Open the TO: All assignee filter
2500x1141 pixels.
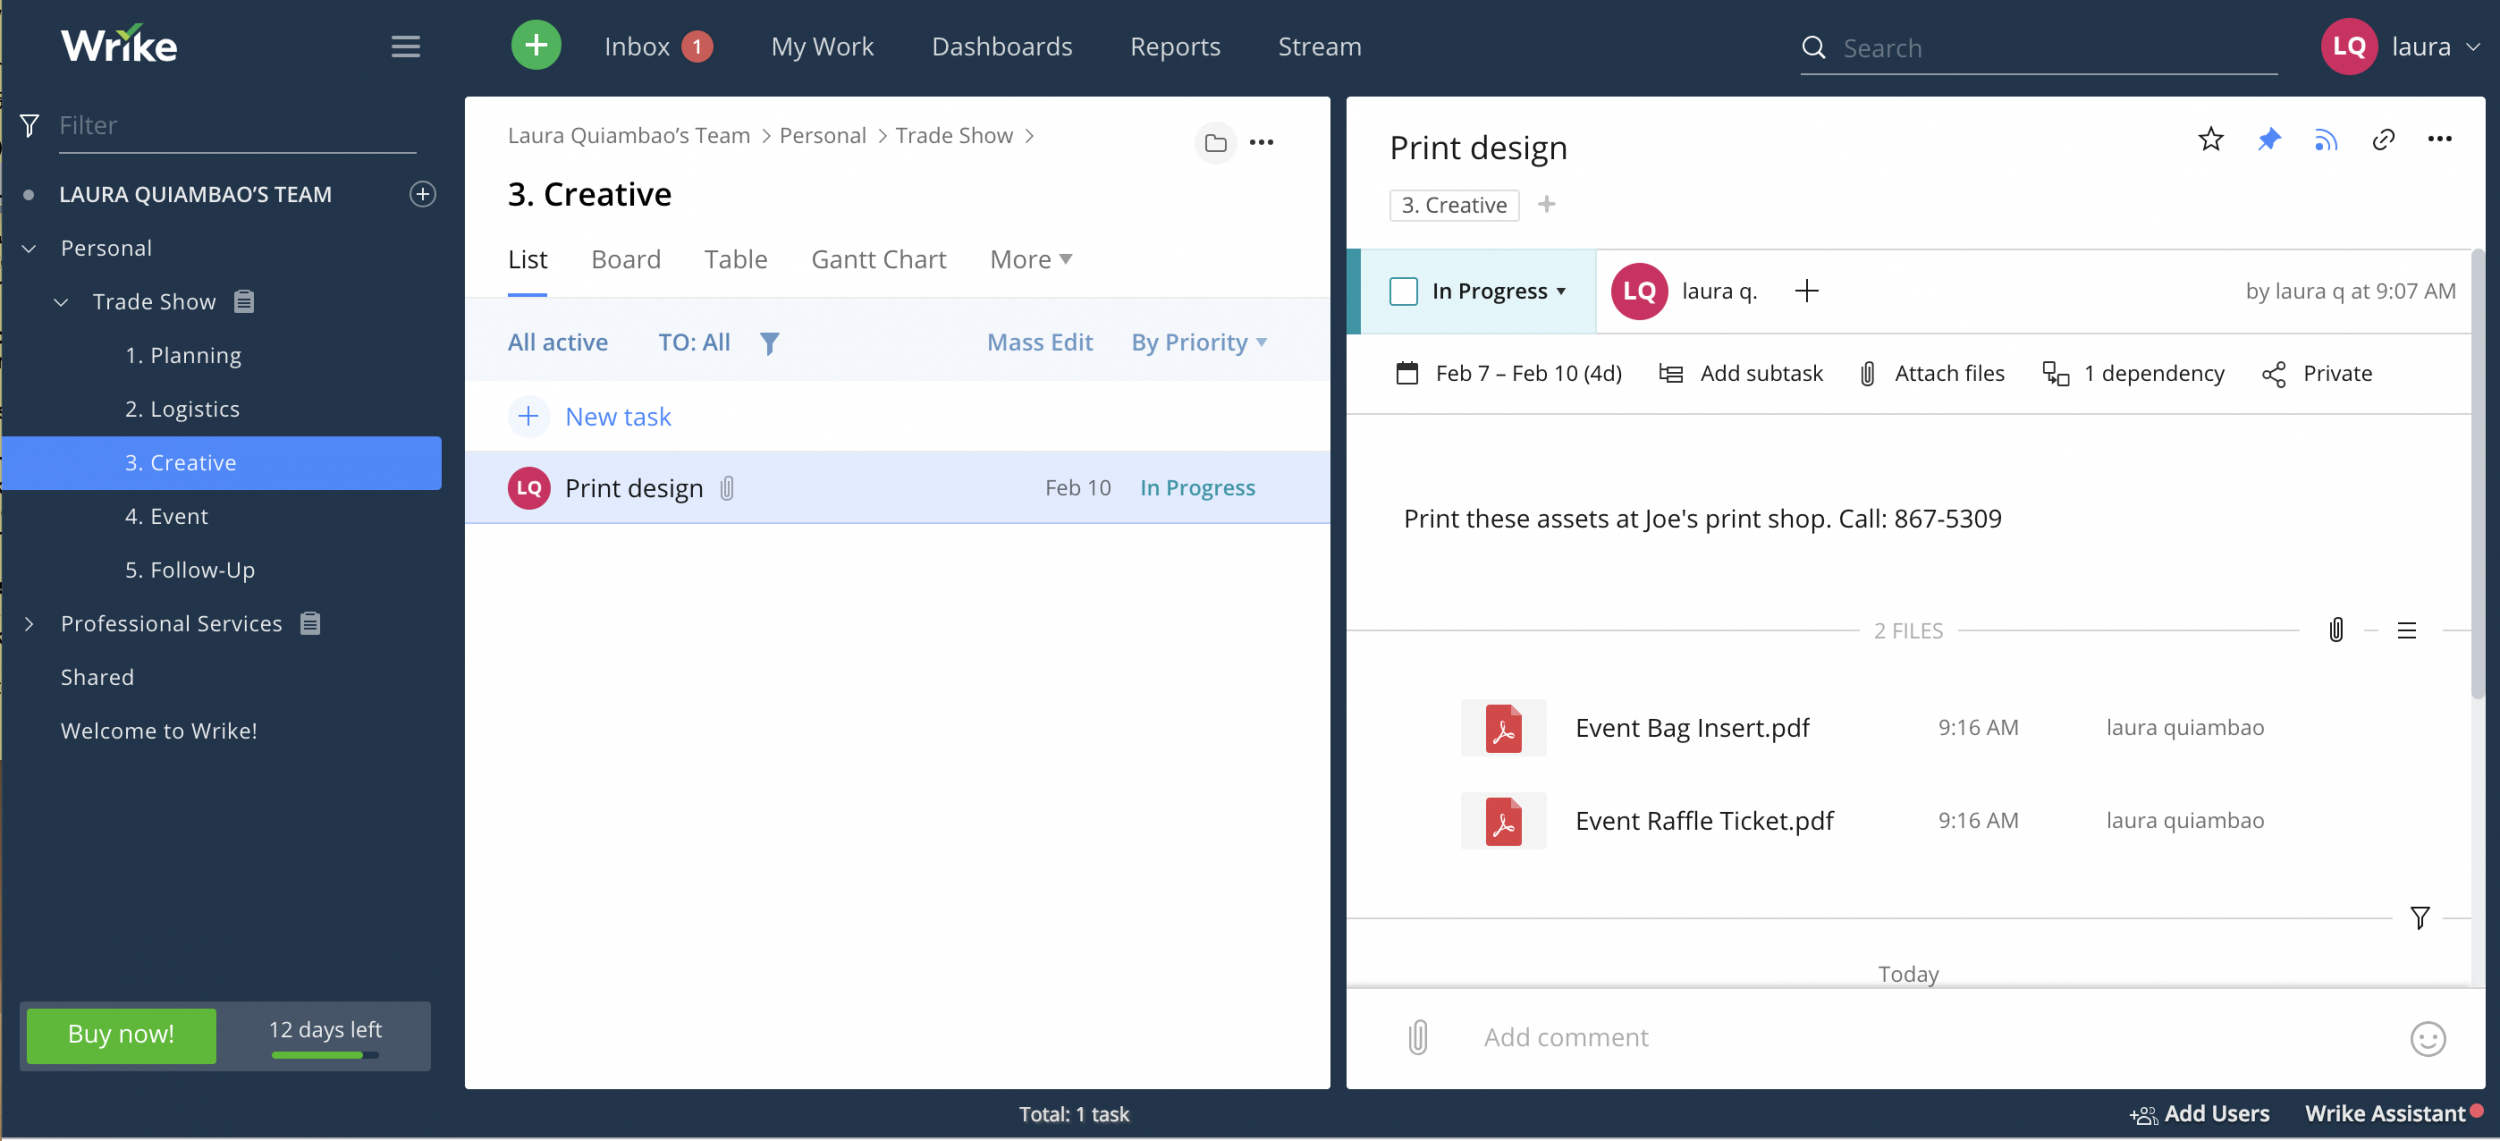coord(694,342)
